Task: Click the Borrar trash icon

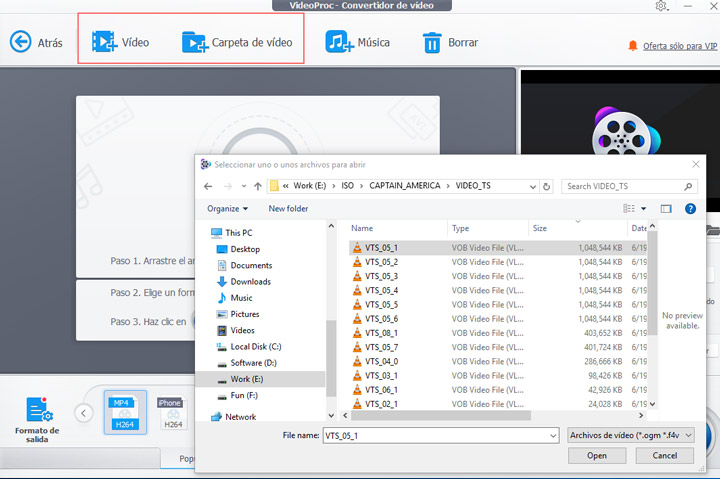Action: pyautogui.click(x=432, y=43)
